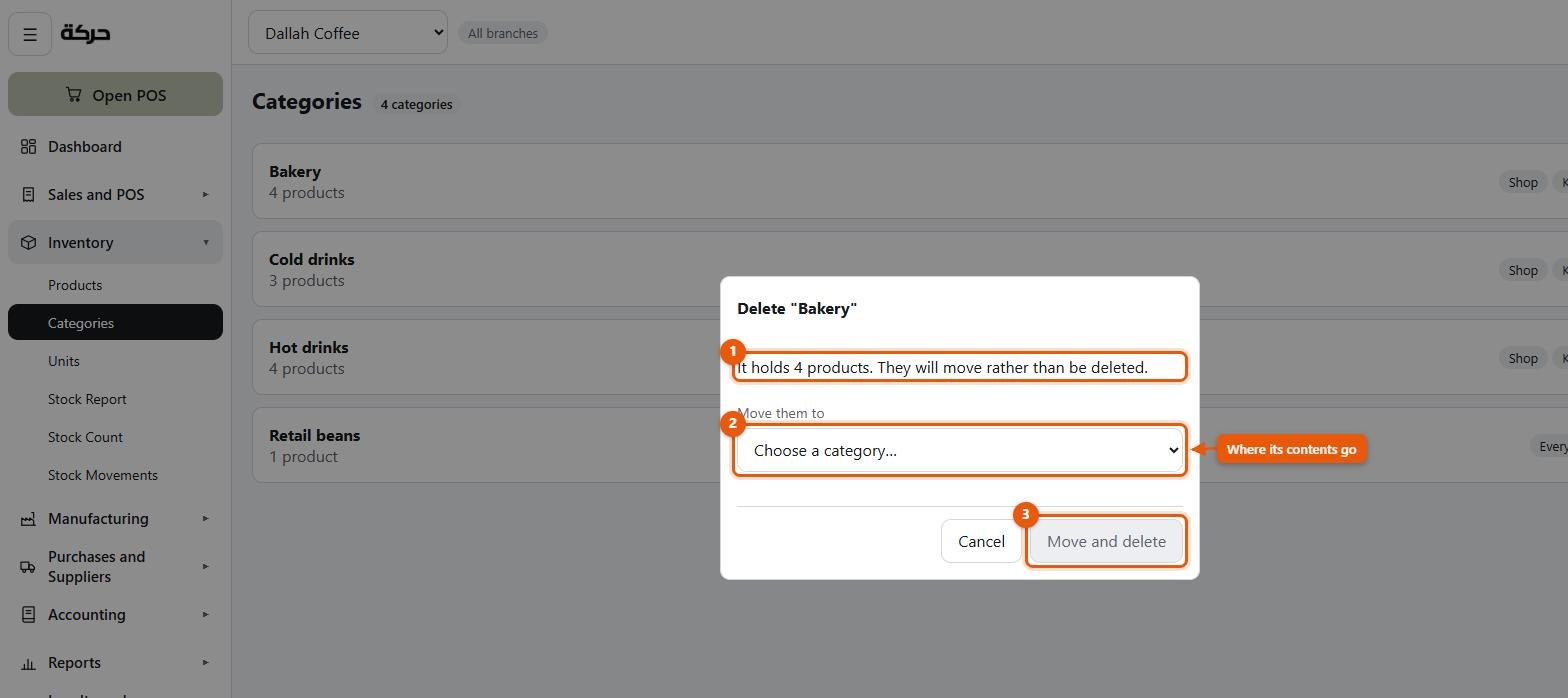
Task: Open Stock Report
Action: tap(115, 399)
